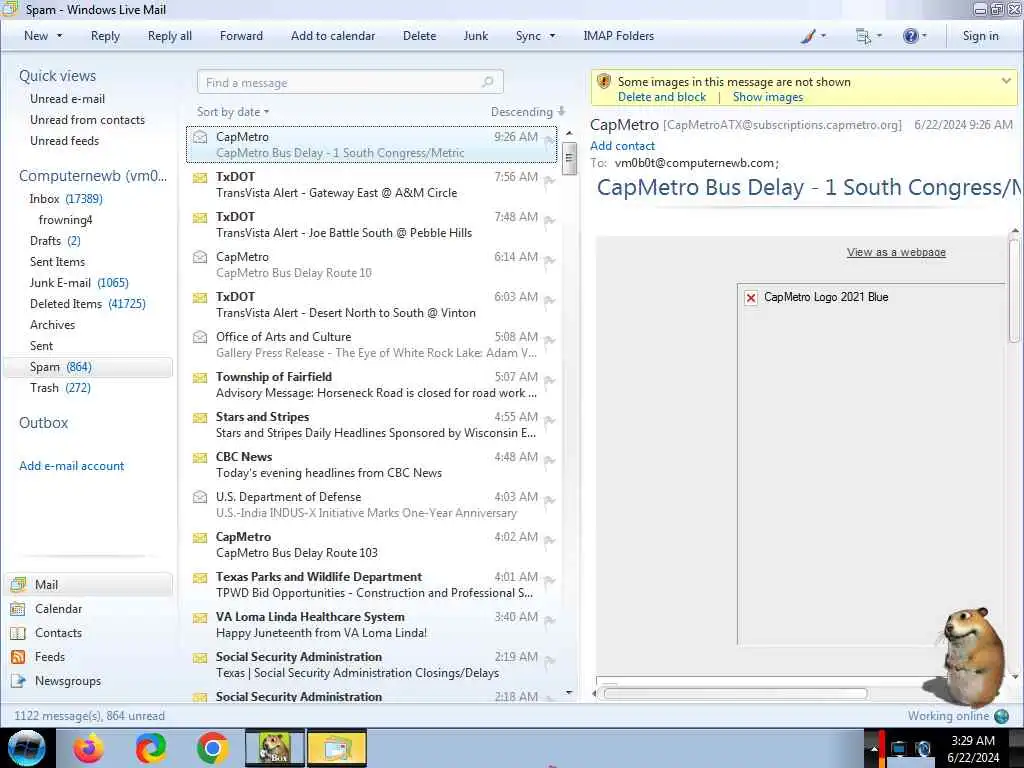1024x768 pixels.
Task: Select the Unread e-mail quick view
Action: click(67, 99)
